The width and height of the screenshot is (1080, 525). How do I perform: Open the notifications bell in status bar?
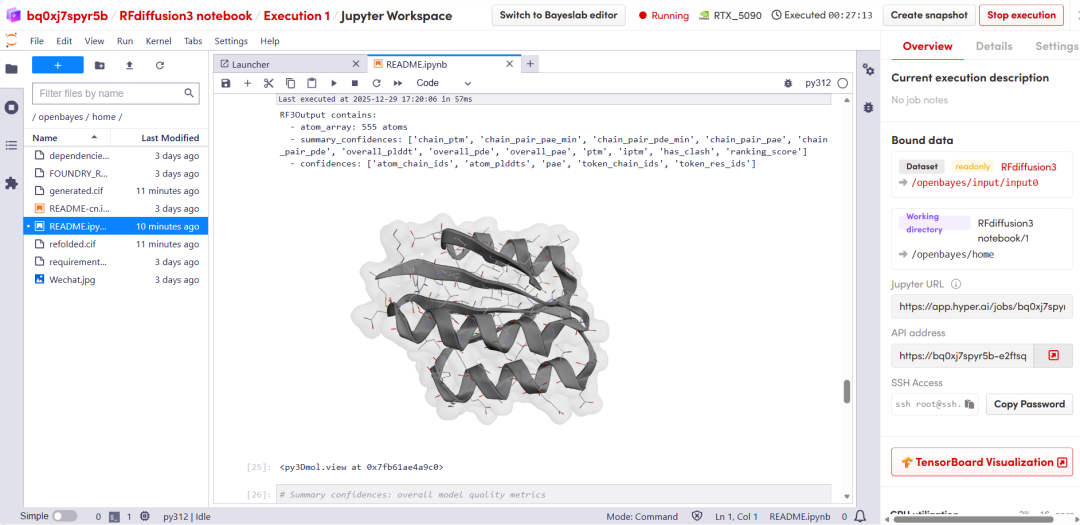tap(860, 516)
